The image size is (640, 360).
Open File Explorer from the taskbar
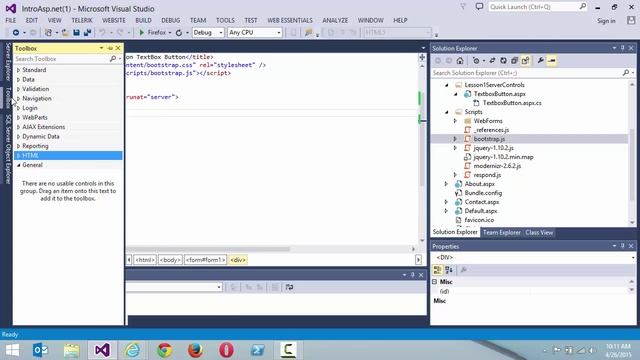point(71,350)
